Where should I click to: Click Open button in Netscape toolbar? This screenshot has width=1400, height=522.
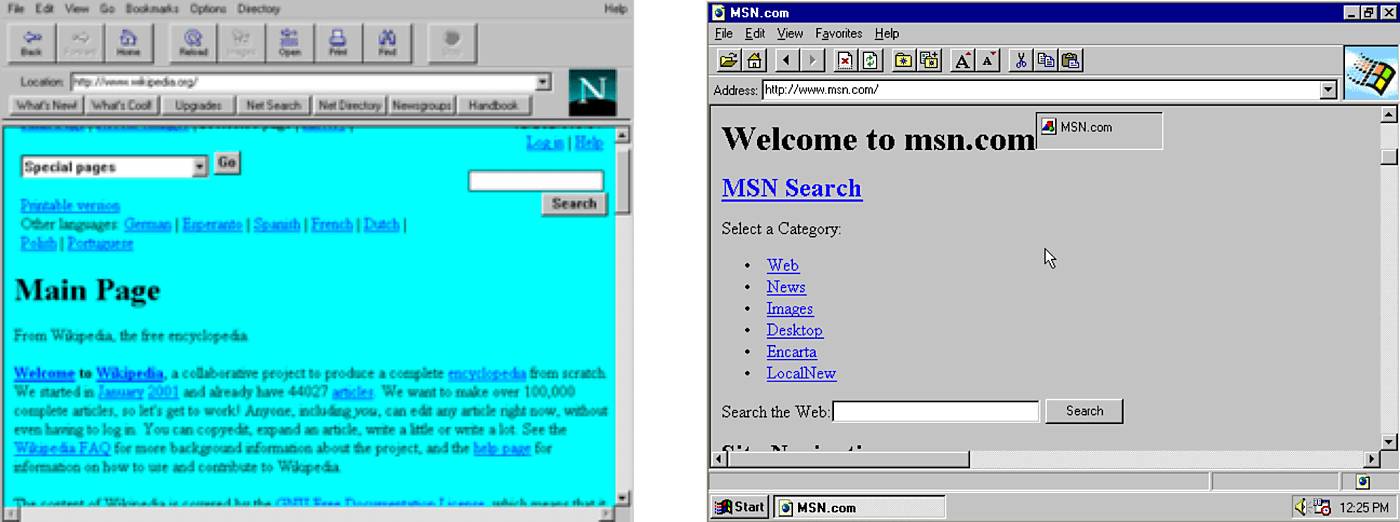tap(290, 43)
